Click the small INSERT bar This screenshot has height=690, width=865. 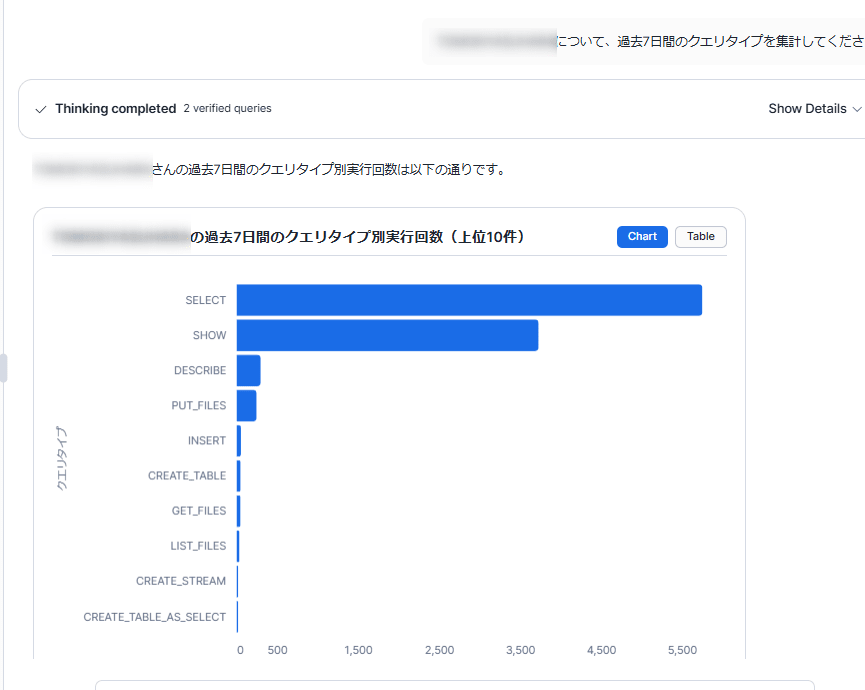239,440
